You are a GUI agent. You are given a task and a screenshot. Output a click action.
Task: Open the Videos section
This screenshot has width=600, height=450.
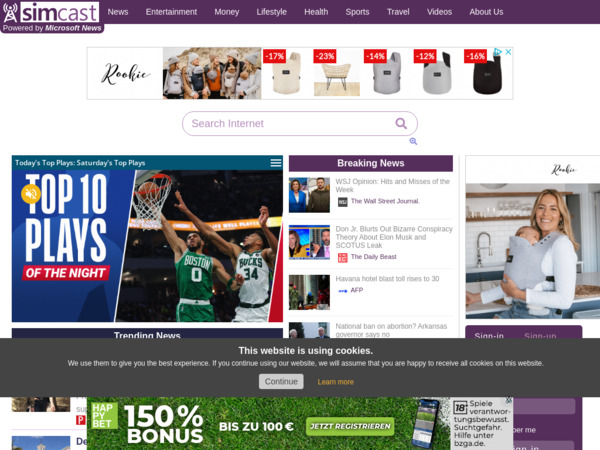click(x=439, y=12)
